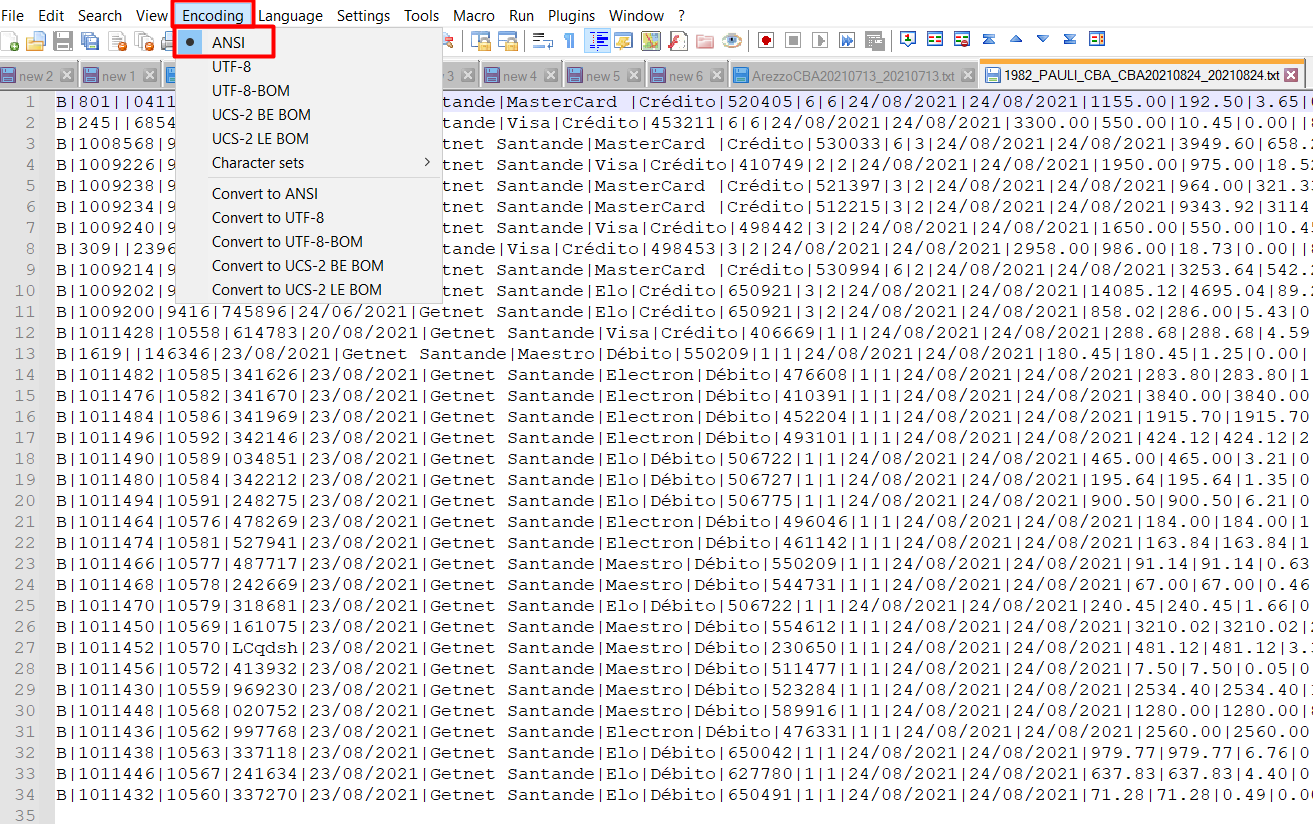Open the Language menu
The height and width of the screenshot is (824, 1313).
point(290,15)
